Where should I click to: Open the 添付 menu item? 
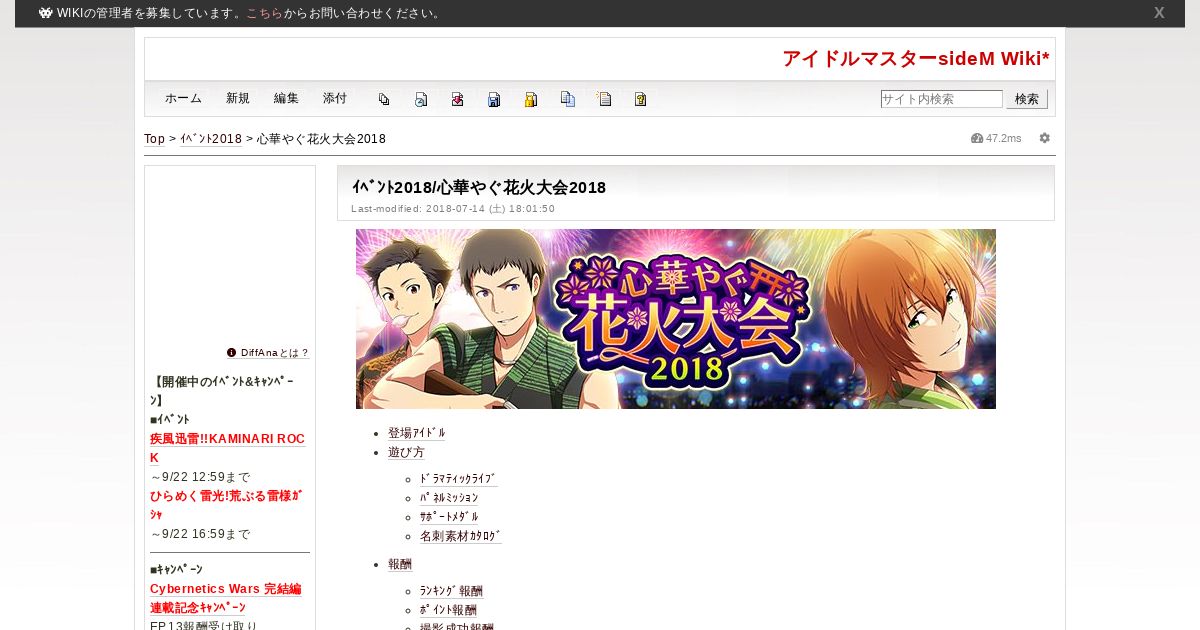click(x=335, y=98)
